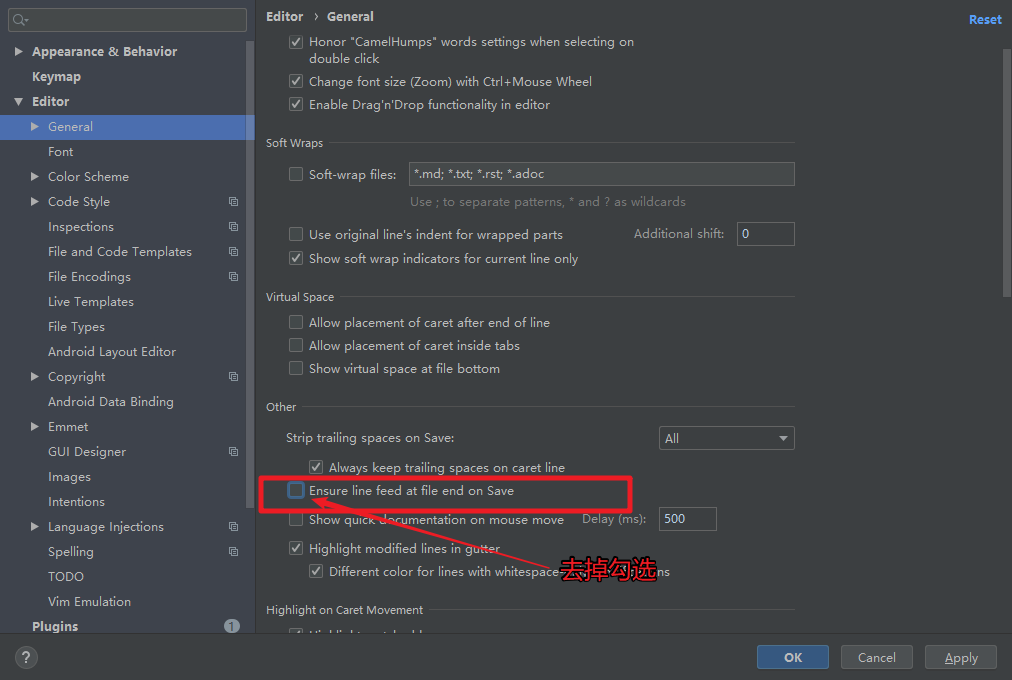Open Strip trailing spaces on Save dropdown
The width and height of the screenshot is (1012, 680).
pos(726,438)
